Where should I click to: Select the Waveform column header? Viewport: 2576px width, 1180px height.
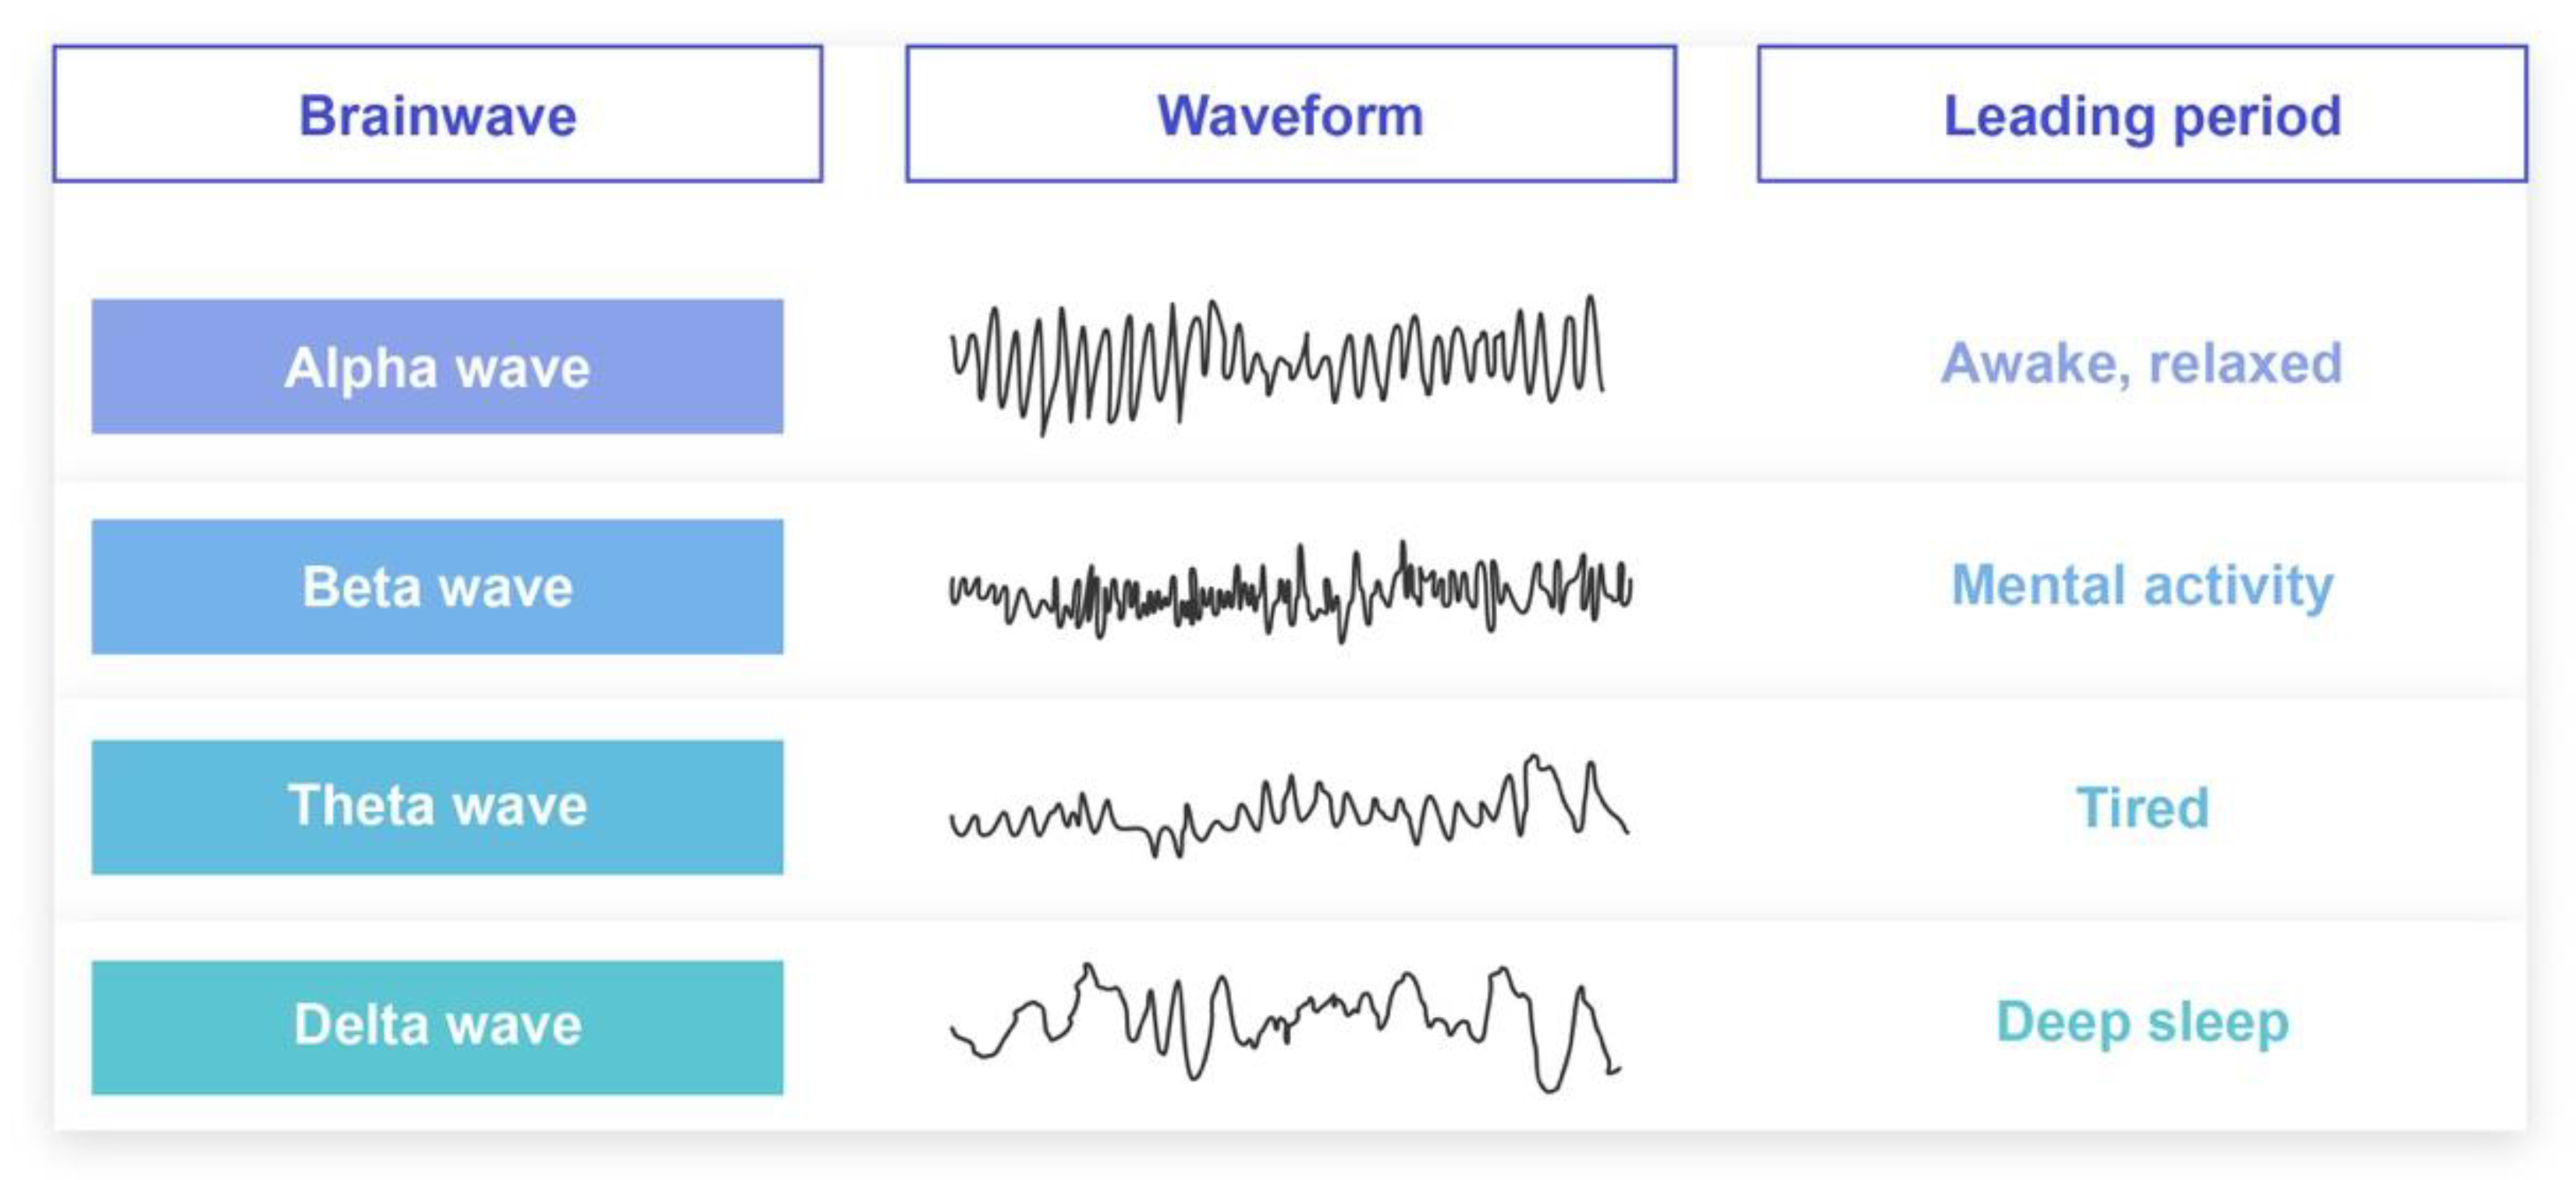click(1290, 114)
